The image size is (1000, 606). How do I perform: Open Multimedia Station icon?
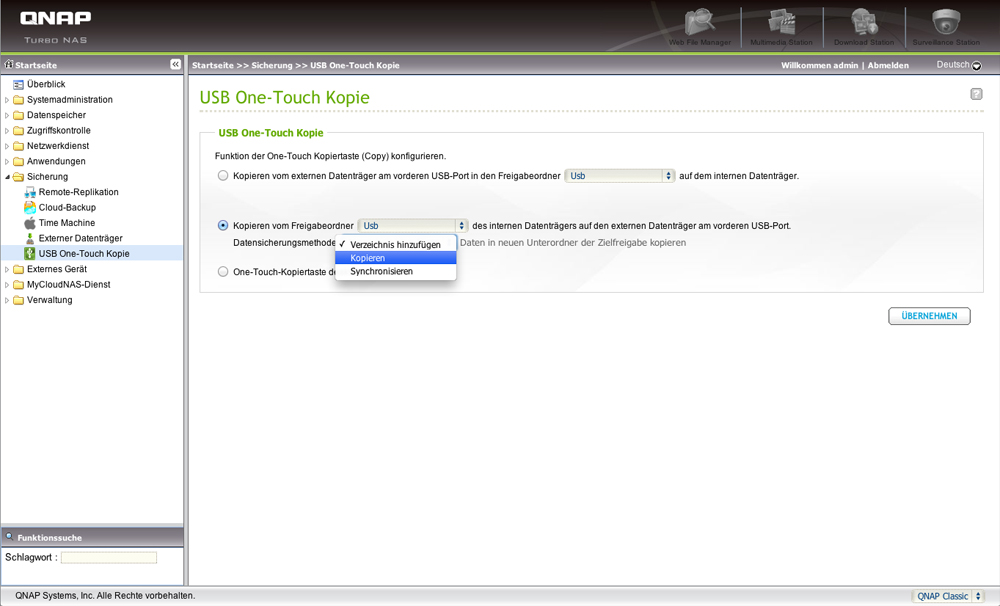781,24
